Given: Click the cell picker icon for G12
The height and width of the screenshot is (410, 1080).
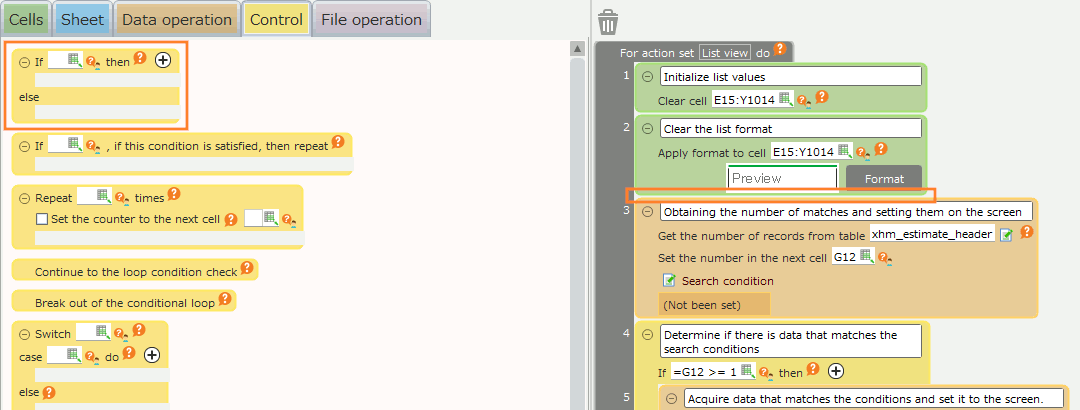Looking at the screenshot, I should point(866,257).
